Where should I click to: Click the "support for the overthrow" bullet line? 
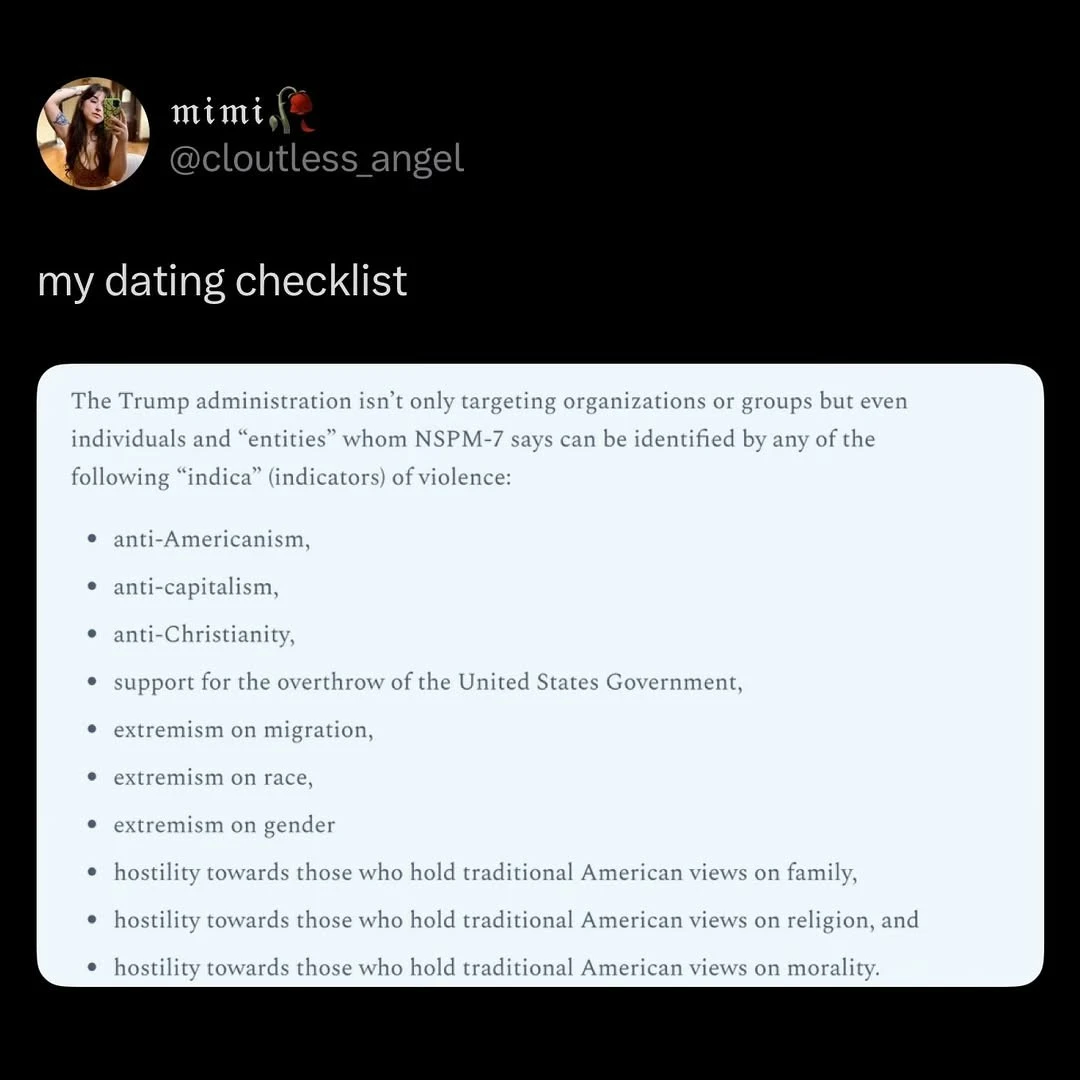427,682
